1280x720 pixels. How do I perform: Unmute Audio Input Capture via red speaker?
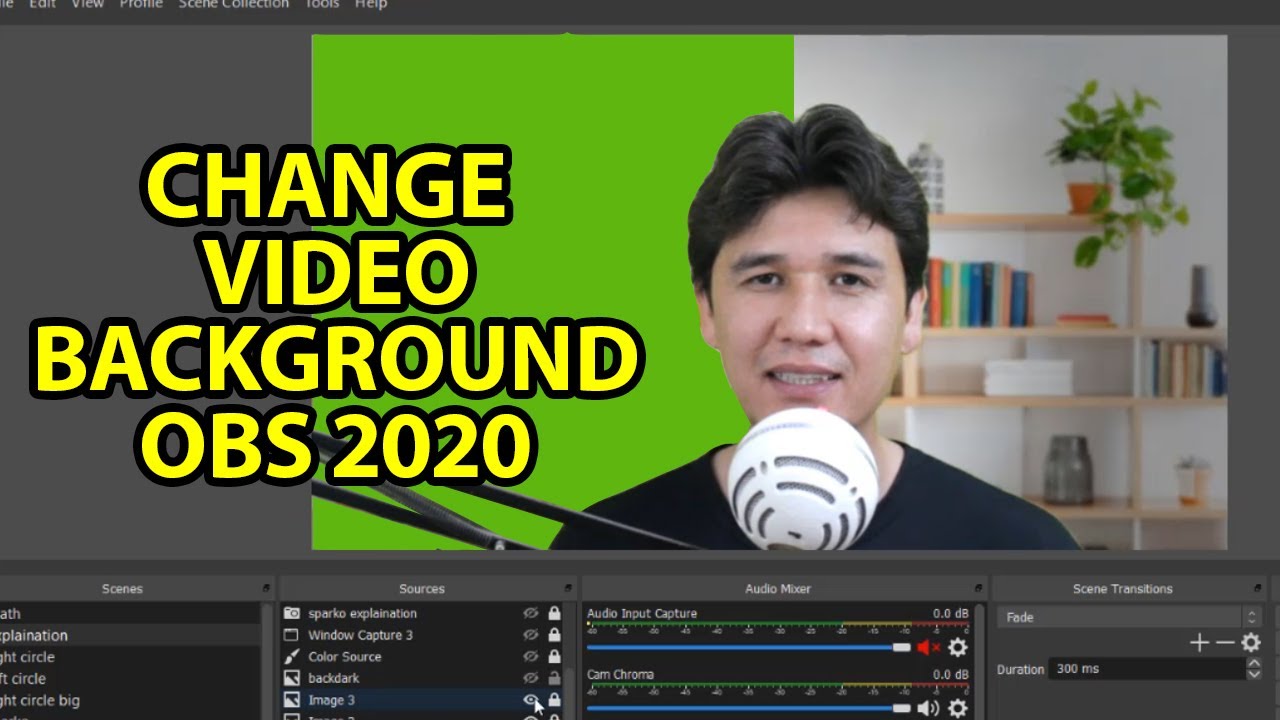point(928,648)
